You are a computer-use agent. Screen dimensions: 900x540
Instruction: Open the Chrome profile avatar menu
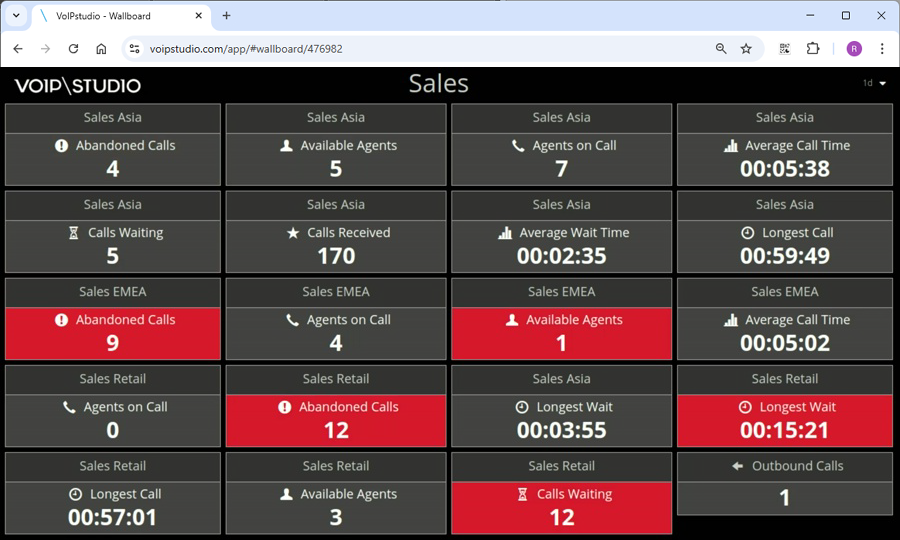854,49
